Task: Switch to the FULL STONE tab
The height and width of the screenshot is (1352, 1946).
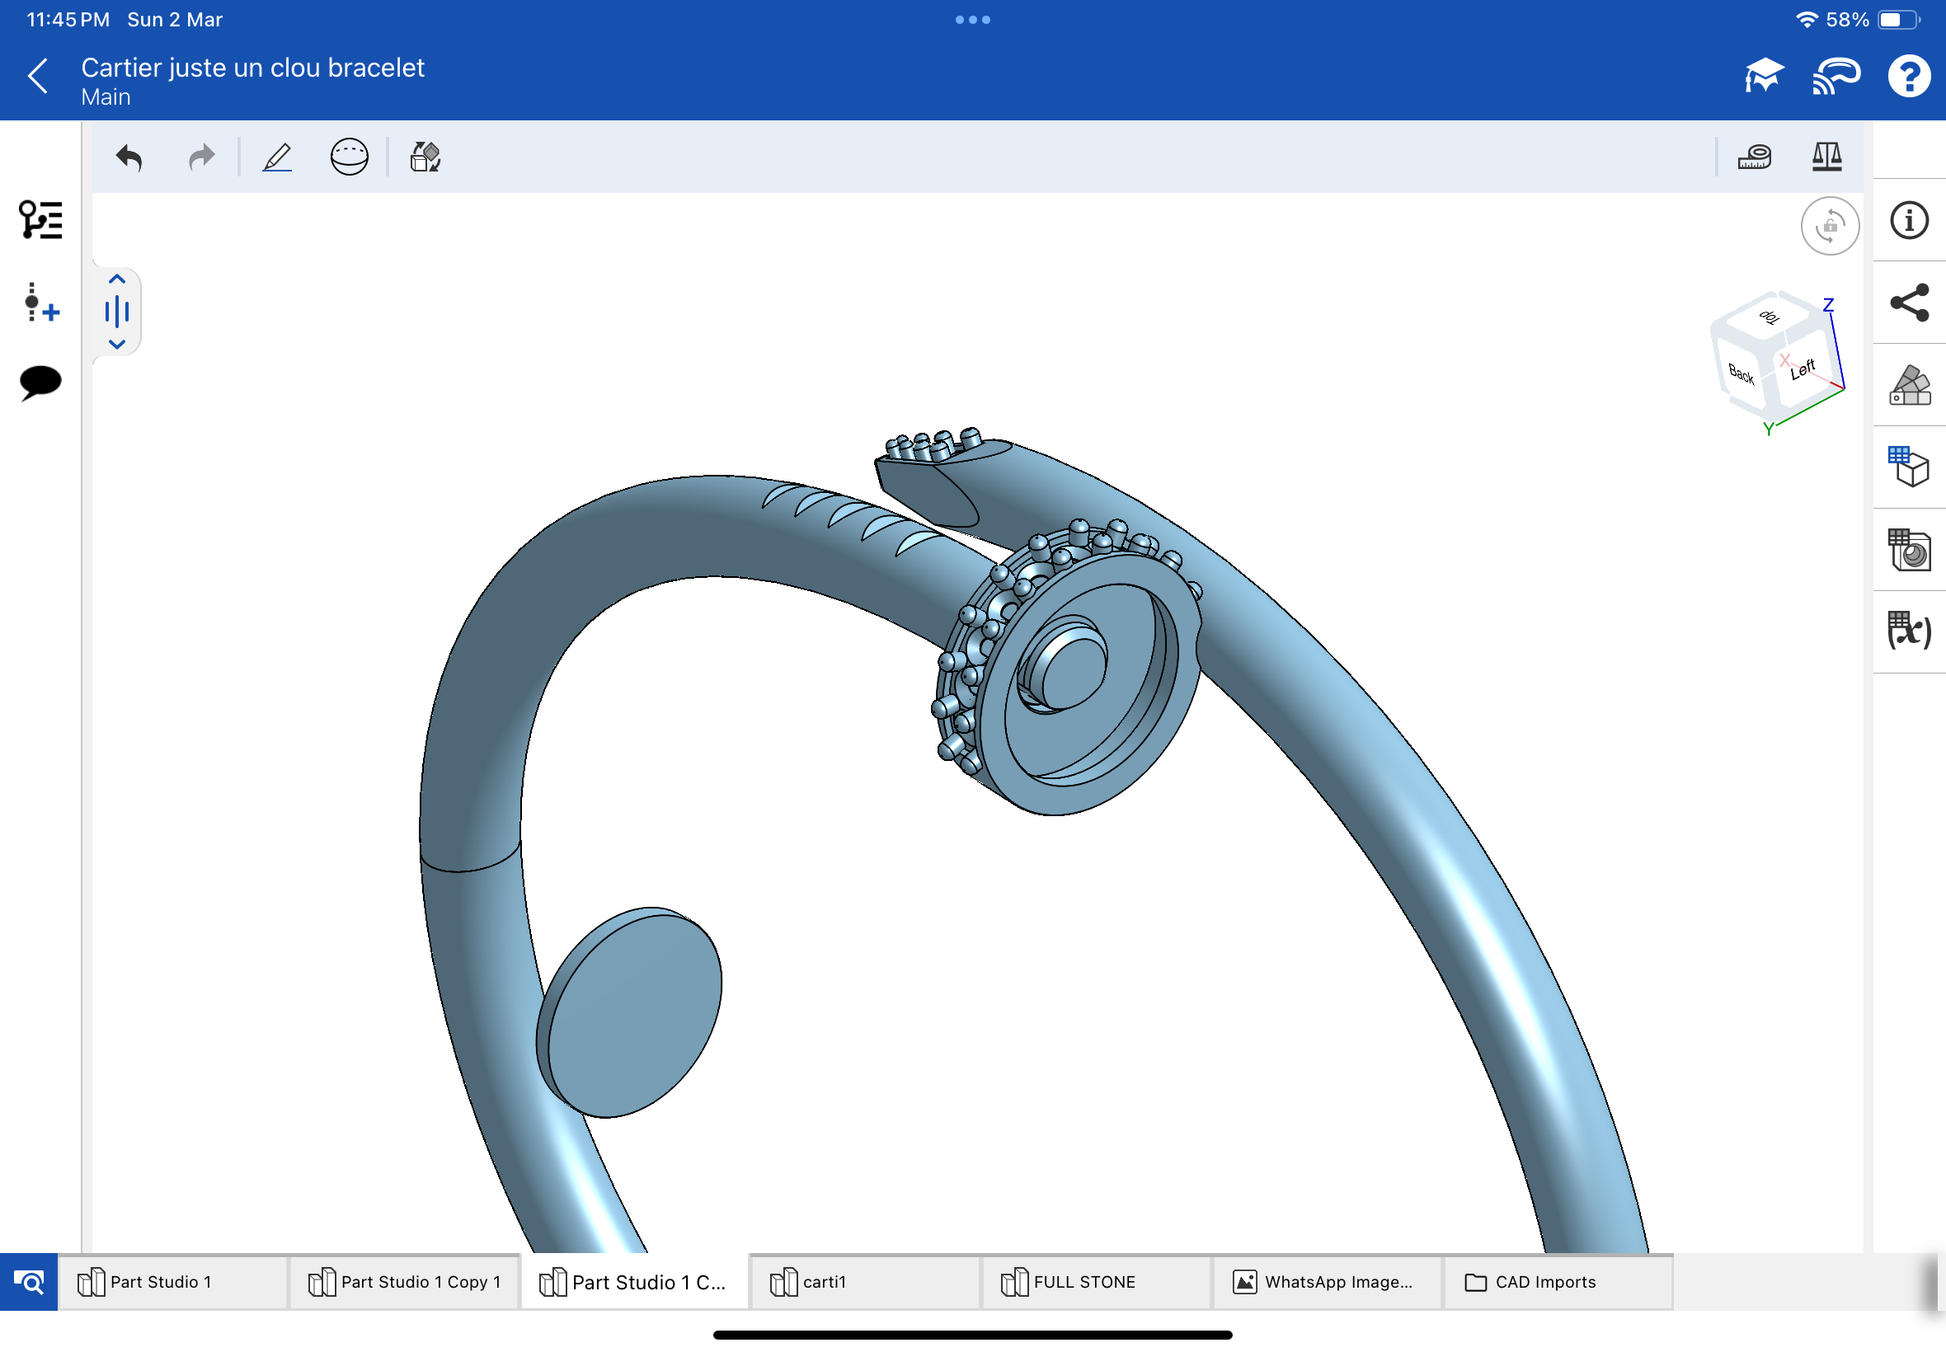Action: pos(1084,1282)
